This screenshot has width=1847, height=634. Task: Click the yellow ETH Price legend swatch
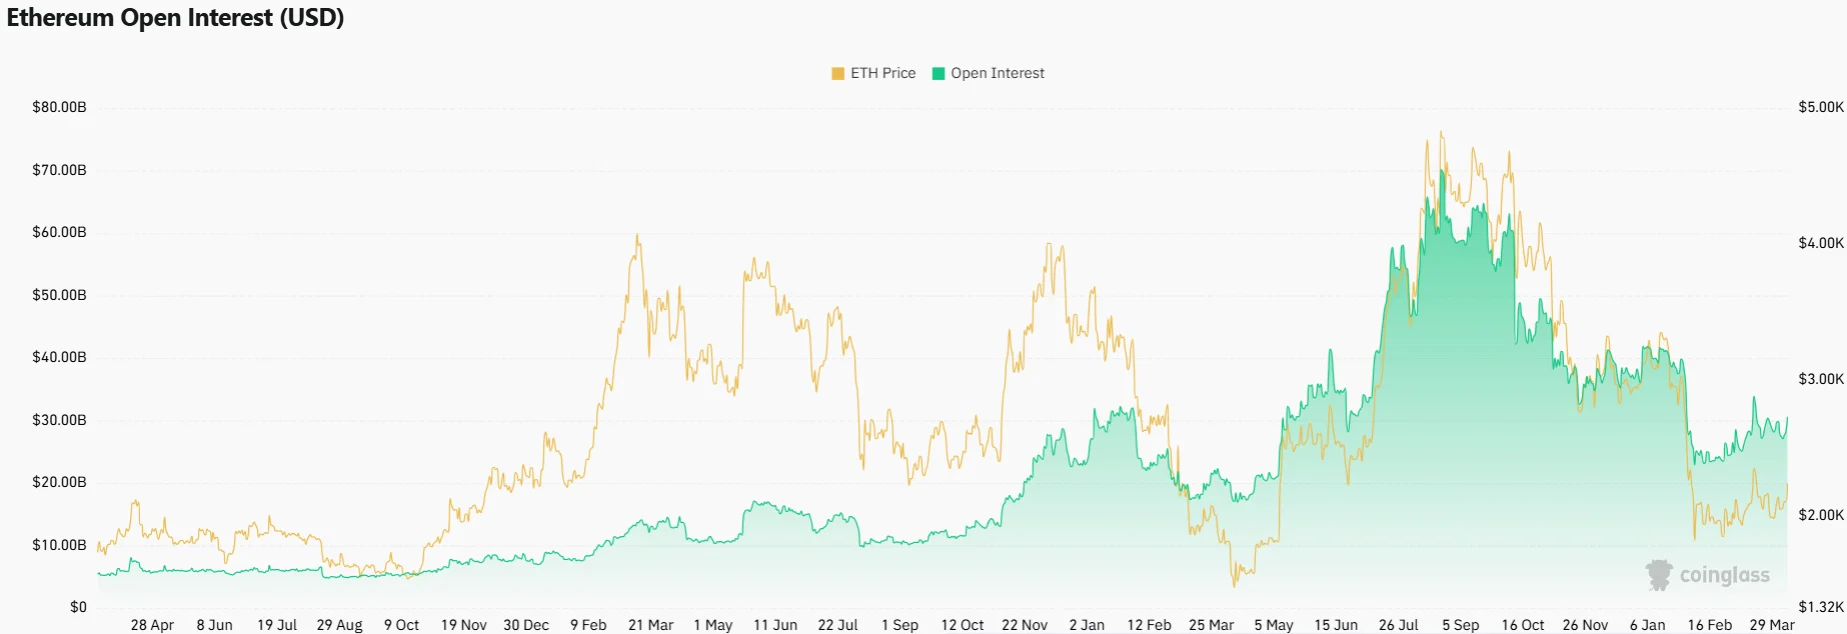tap(838, 73)
